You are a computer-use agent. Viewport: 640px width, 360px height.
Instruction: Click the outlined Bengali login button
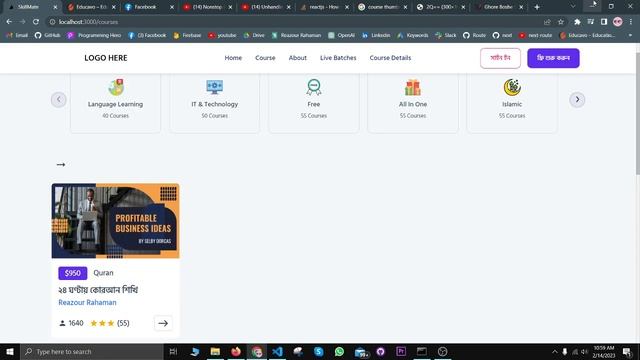(x=500, y=58)
